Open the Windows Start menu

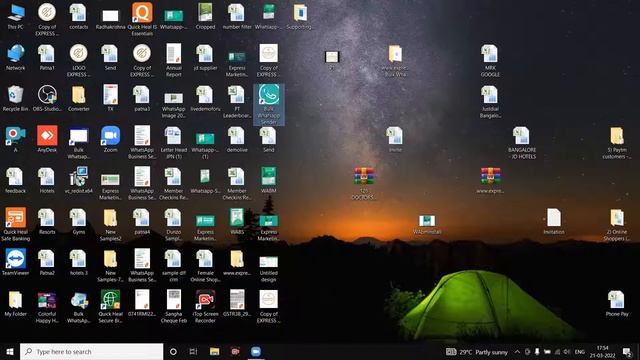point(10,351)
